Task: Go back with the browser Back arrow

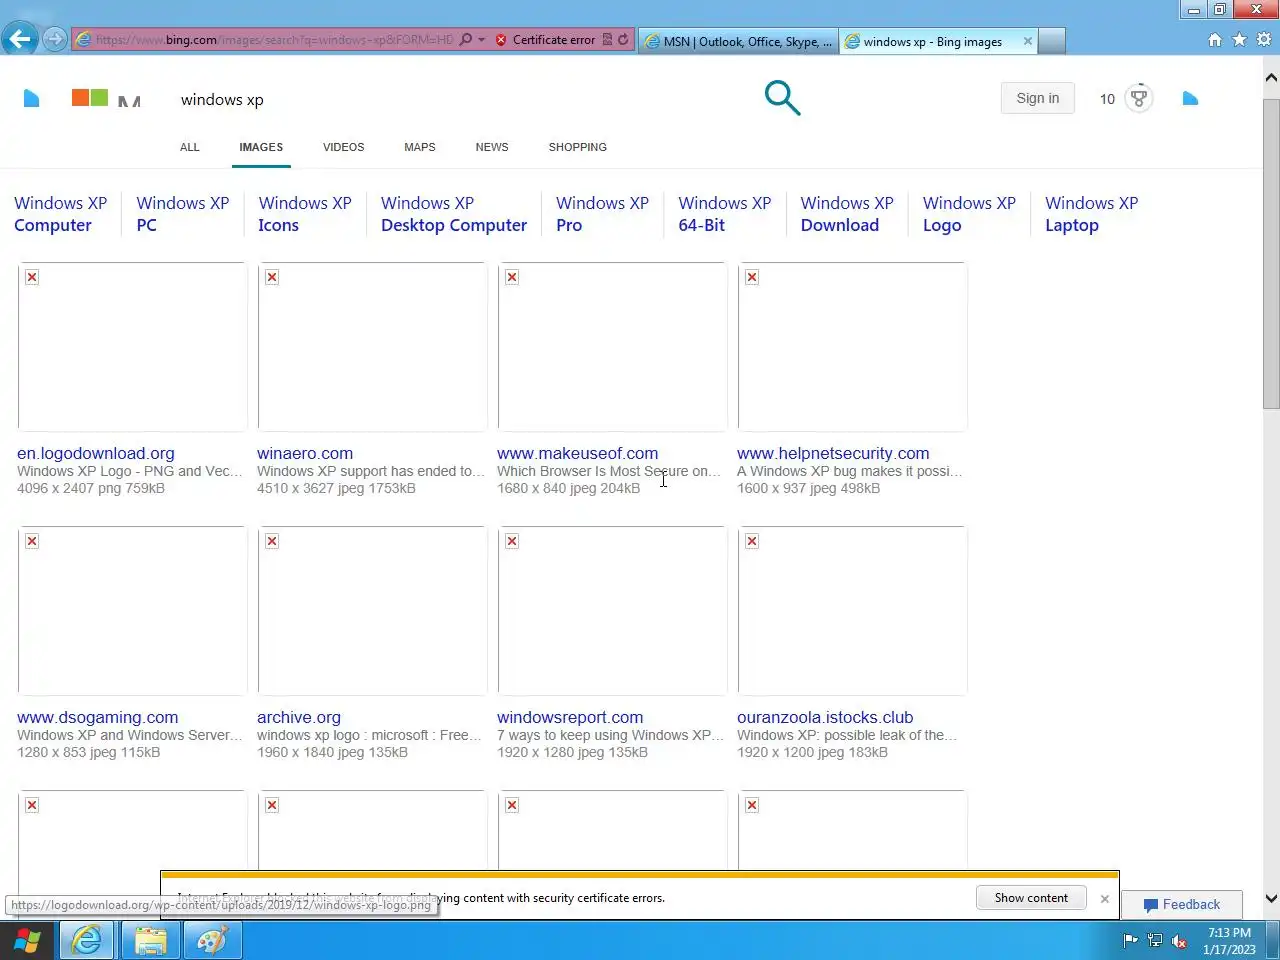Action: click(x=19, y=40)
